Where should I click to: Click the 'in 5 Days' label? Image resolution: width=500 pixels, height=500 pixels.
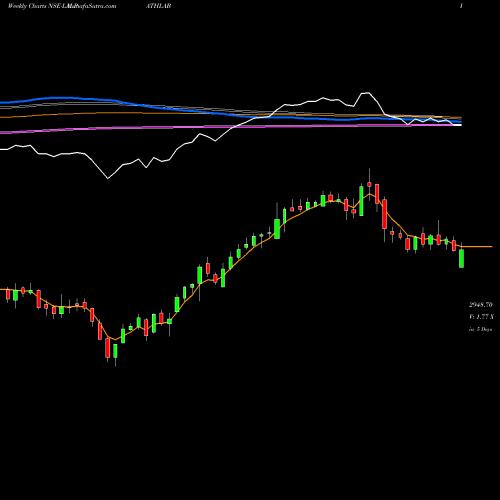tap(480, 329)
